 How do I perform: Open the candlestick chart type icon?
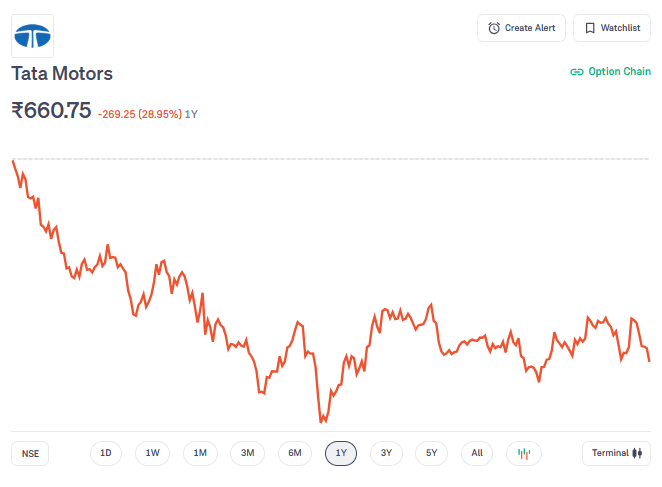tap(523, 453)
